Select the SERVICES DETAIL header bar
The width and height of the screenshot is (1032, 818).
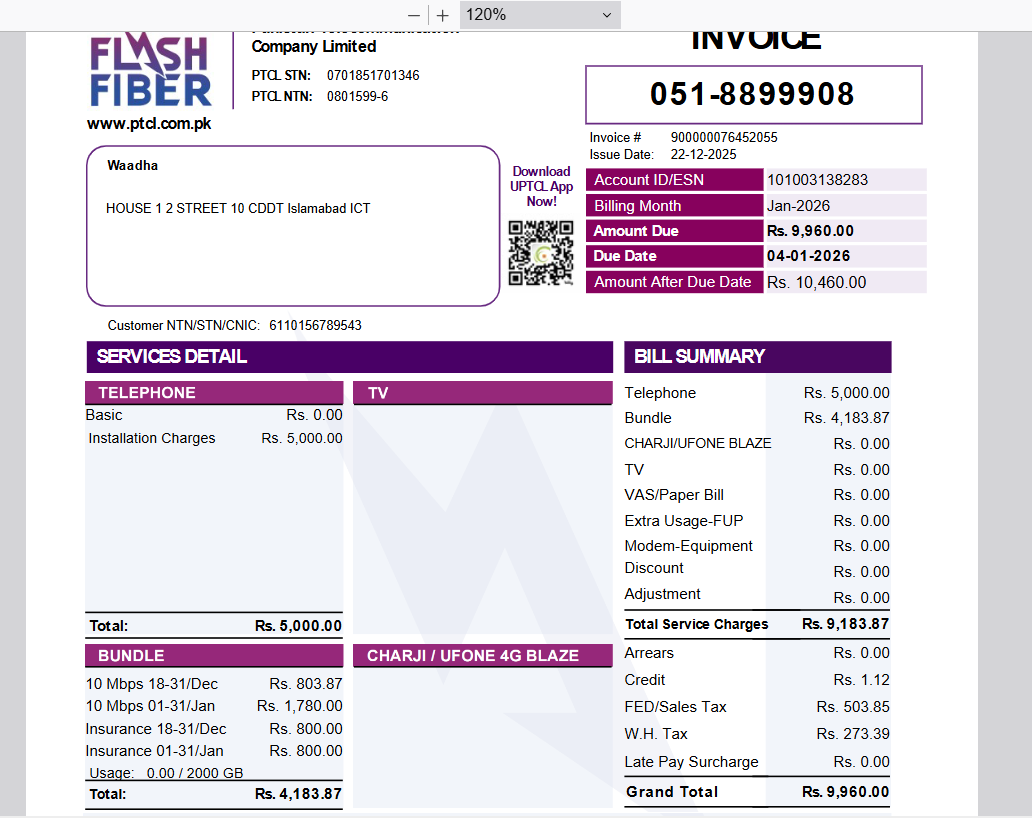(x=349, y=357)
